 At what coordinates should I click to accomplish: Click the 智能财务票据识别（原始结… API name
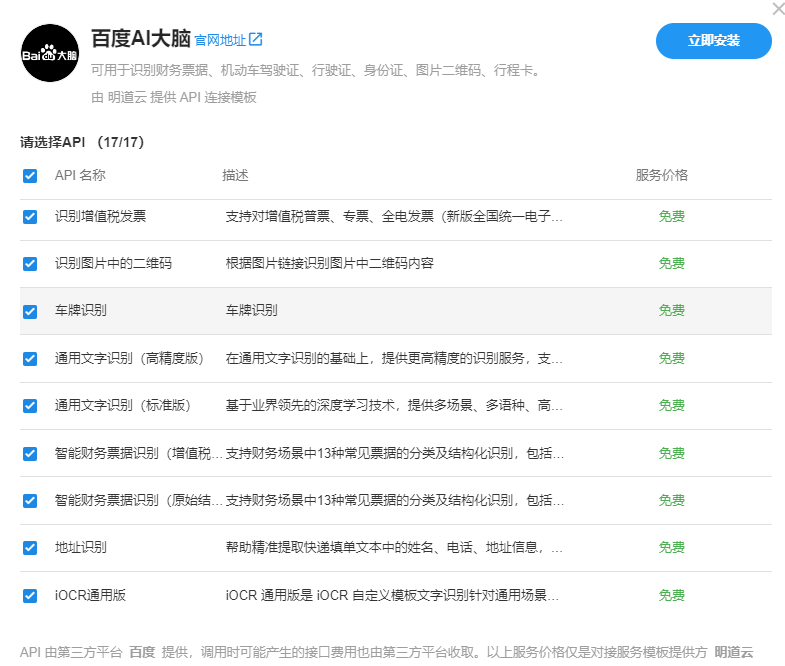138,500
